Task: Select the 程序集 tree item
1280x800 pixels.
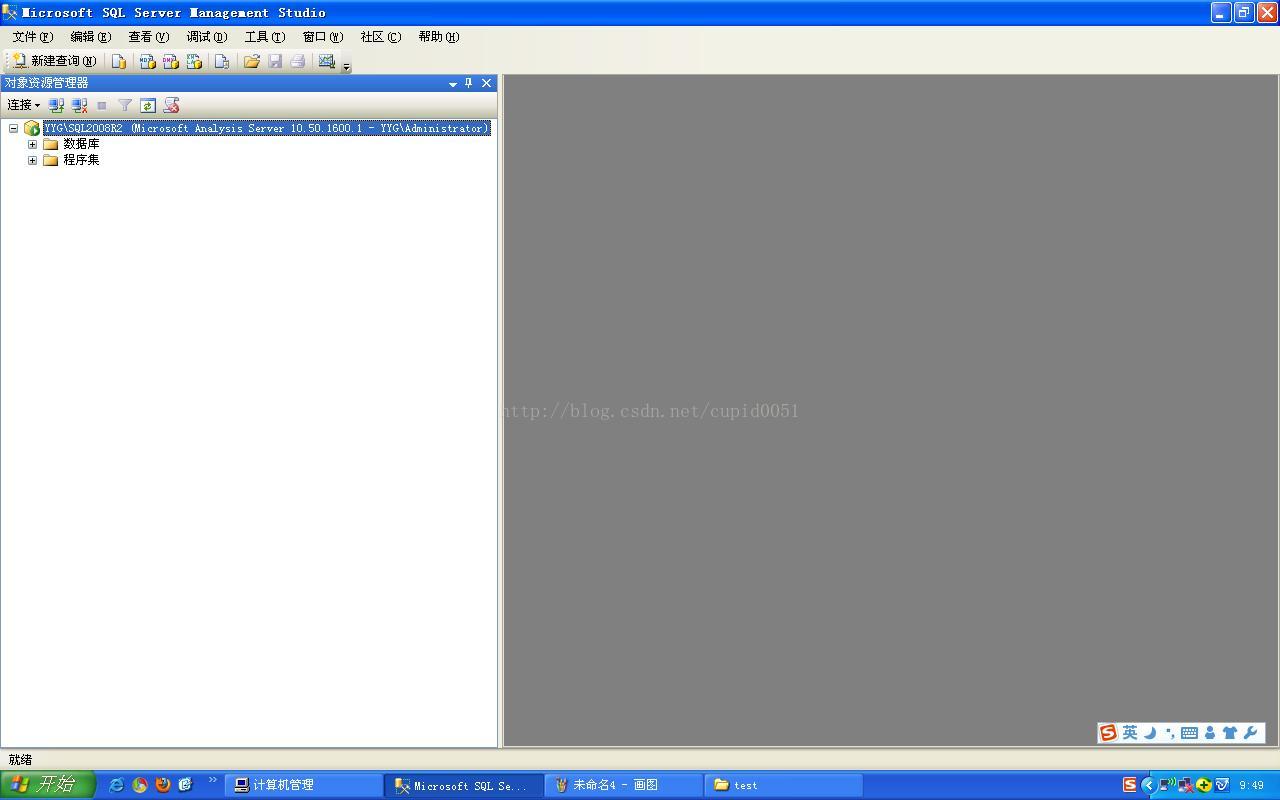Action: (81, 160)
